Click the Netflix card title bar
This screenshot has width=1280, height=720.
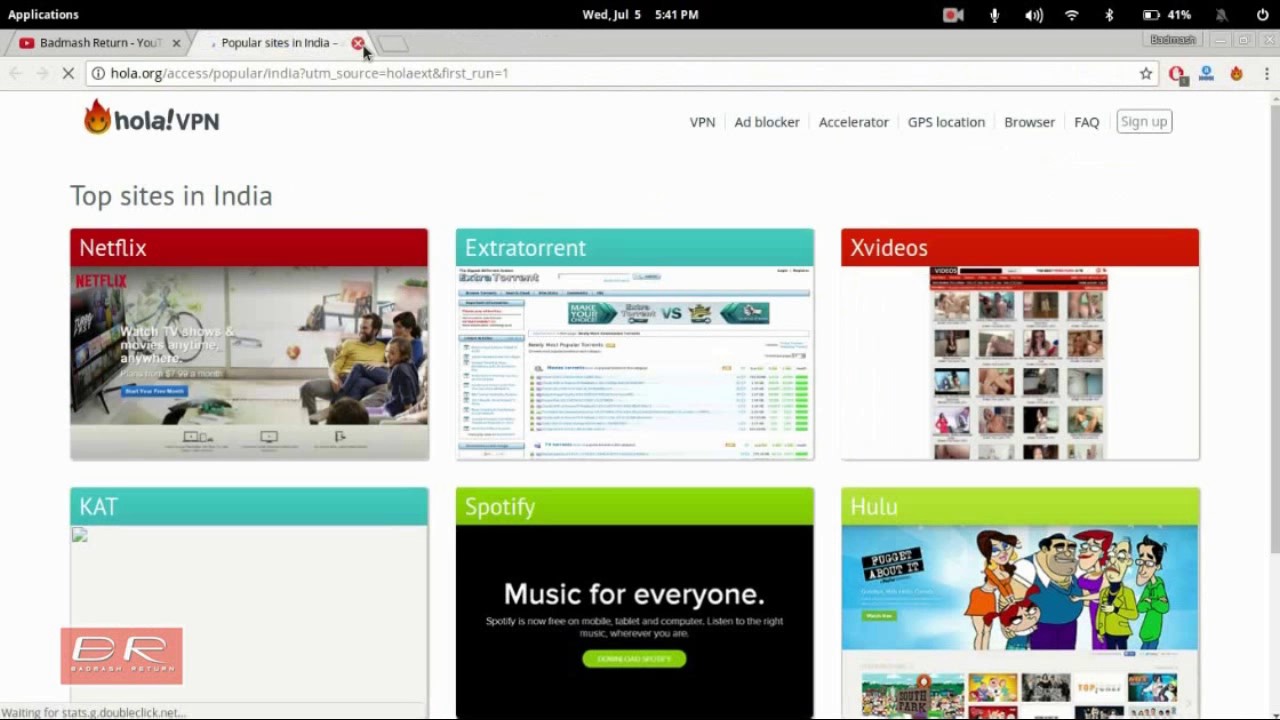249,248
